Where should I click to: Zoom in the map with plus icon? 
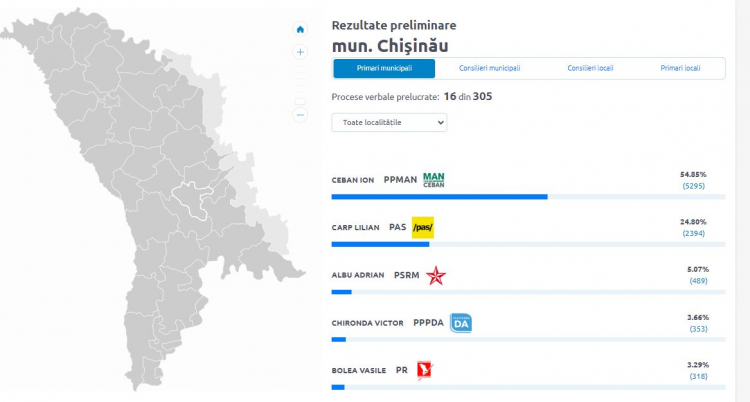click(300, 52)
